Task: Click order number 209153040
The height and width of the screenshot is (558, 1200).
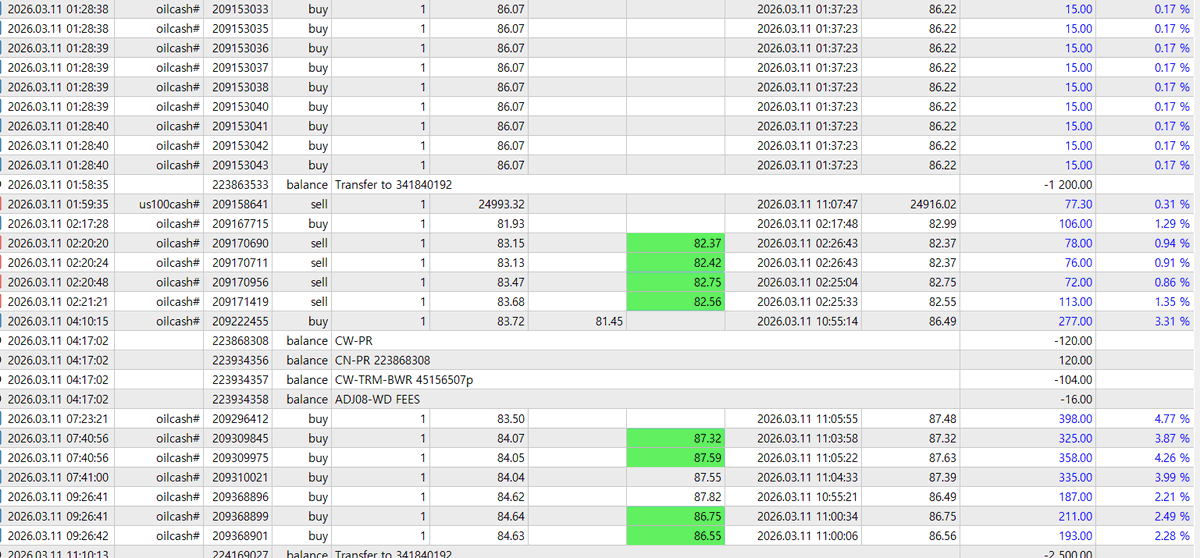Action: [240, 107]
